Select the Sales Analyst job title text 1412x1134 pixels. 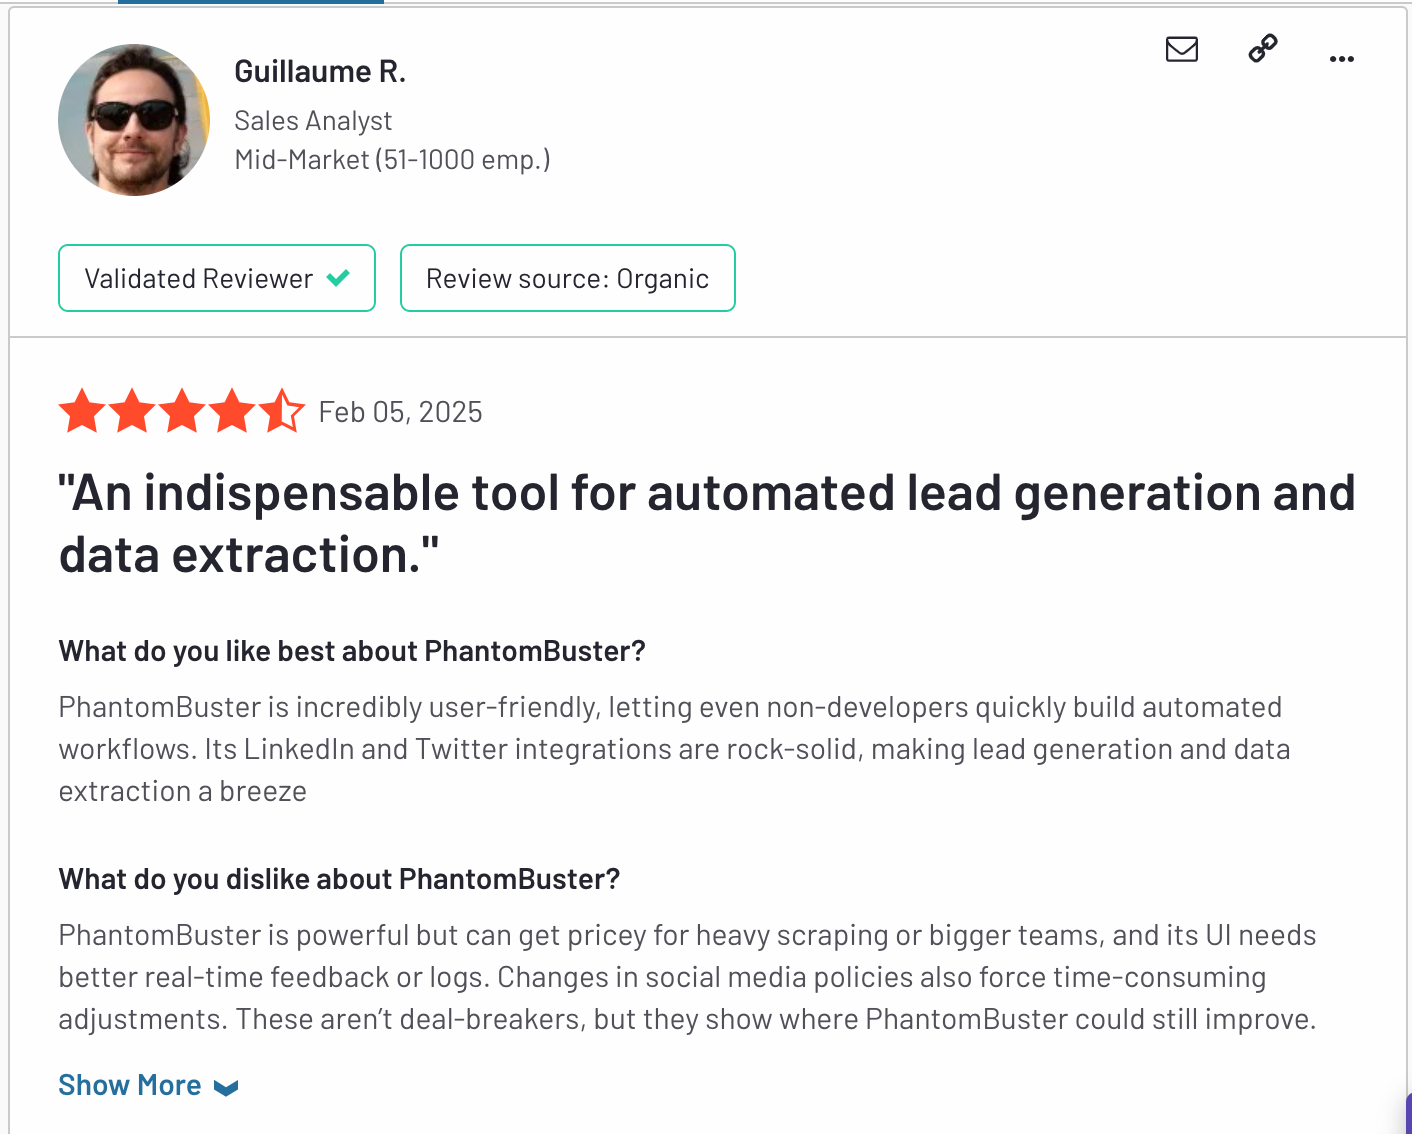(313, 121)
